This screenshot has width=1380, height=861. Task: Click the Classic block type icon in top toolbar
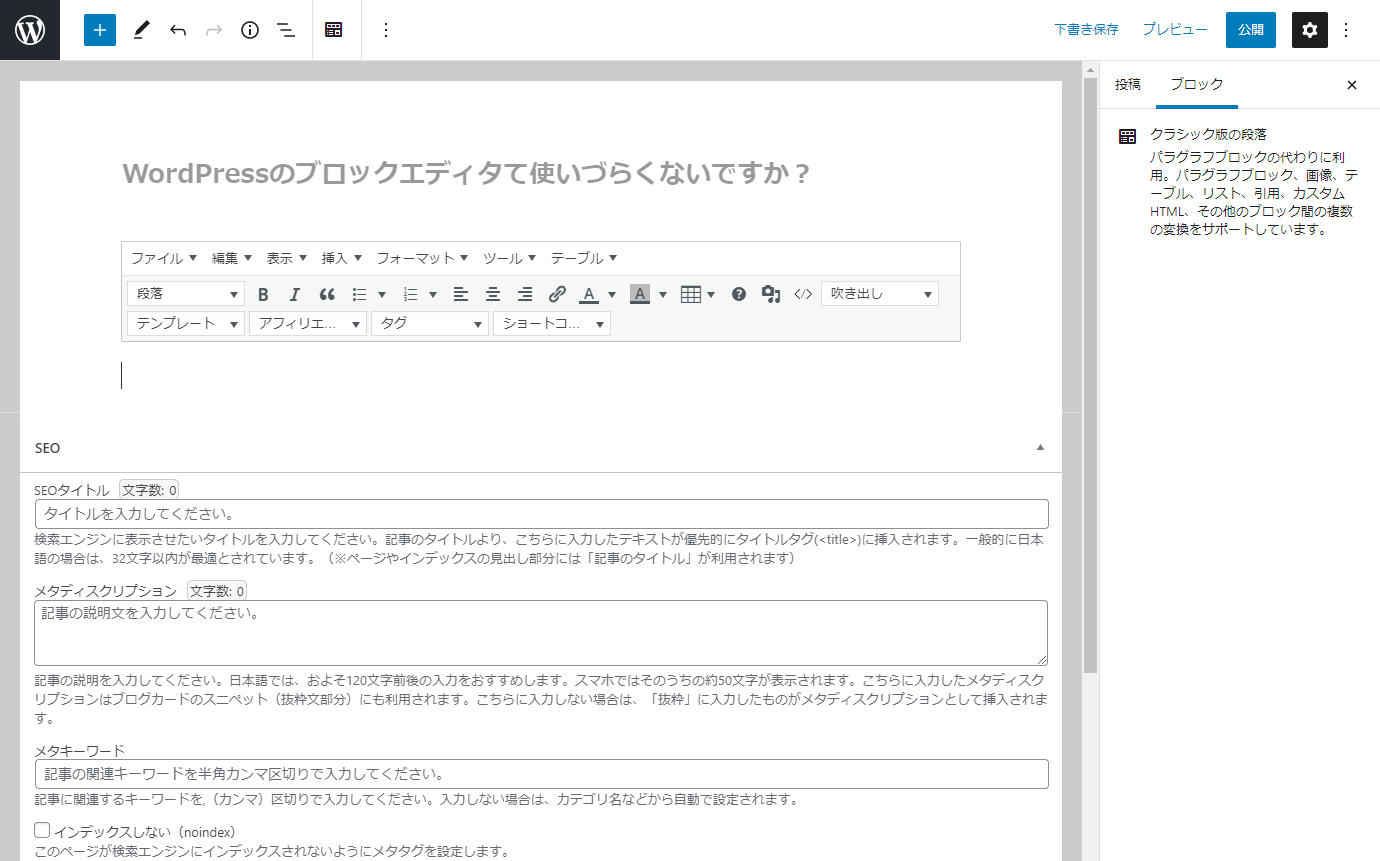click(334, 30)
